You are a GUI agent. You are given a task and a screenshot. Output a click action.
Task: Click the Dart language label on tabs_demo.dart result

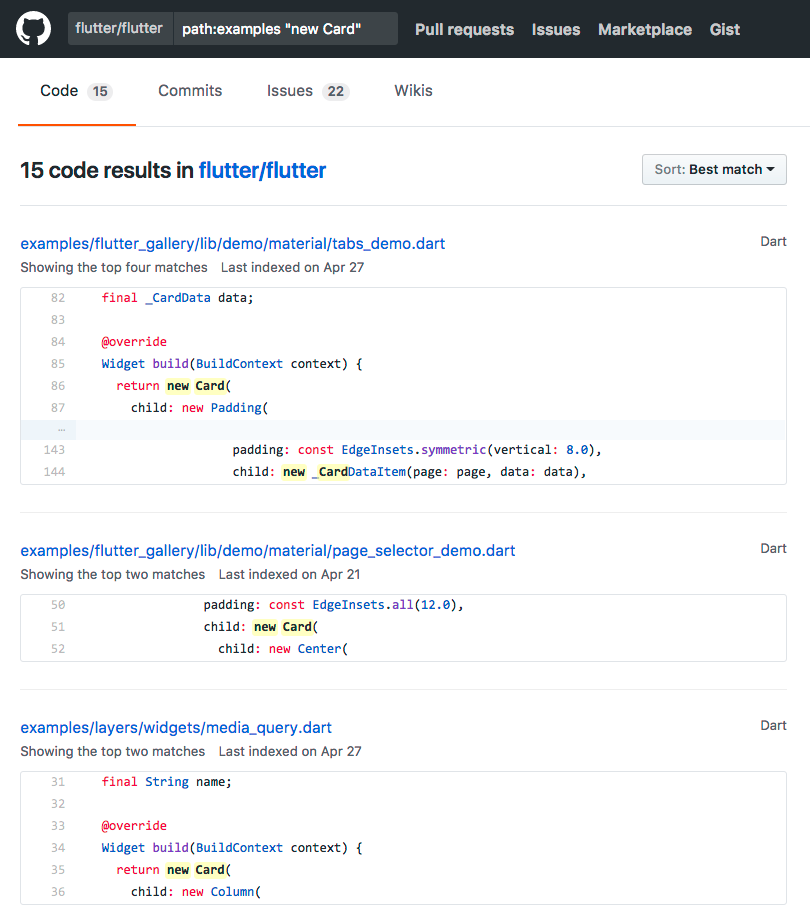click(773, 241)
